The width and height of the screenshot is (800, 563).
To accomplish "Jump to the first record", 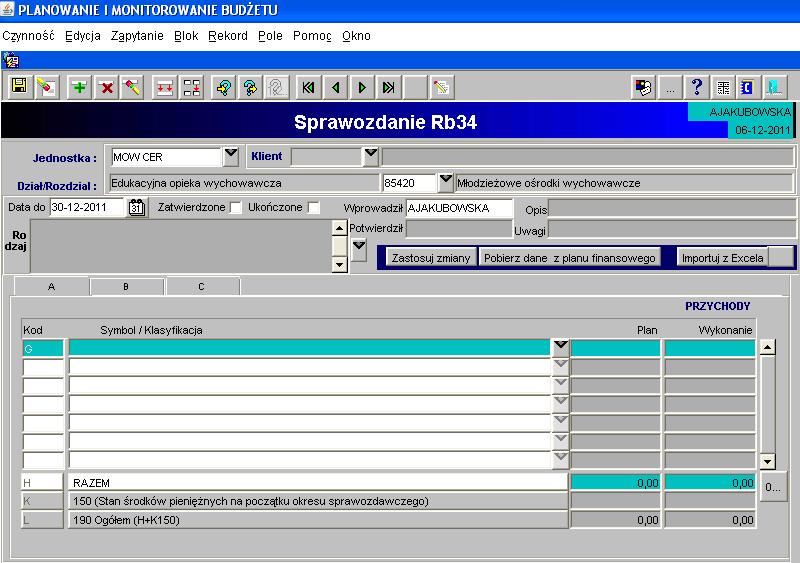I will 308,87.
